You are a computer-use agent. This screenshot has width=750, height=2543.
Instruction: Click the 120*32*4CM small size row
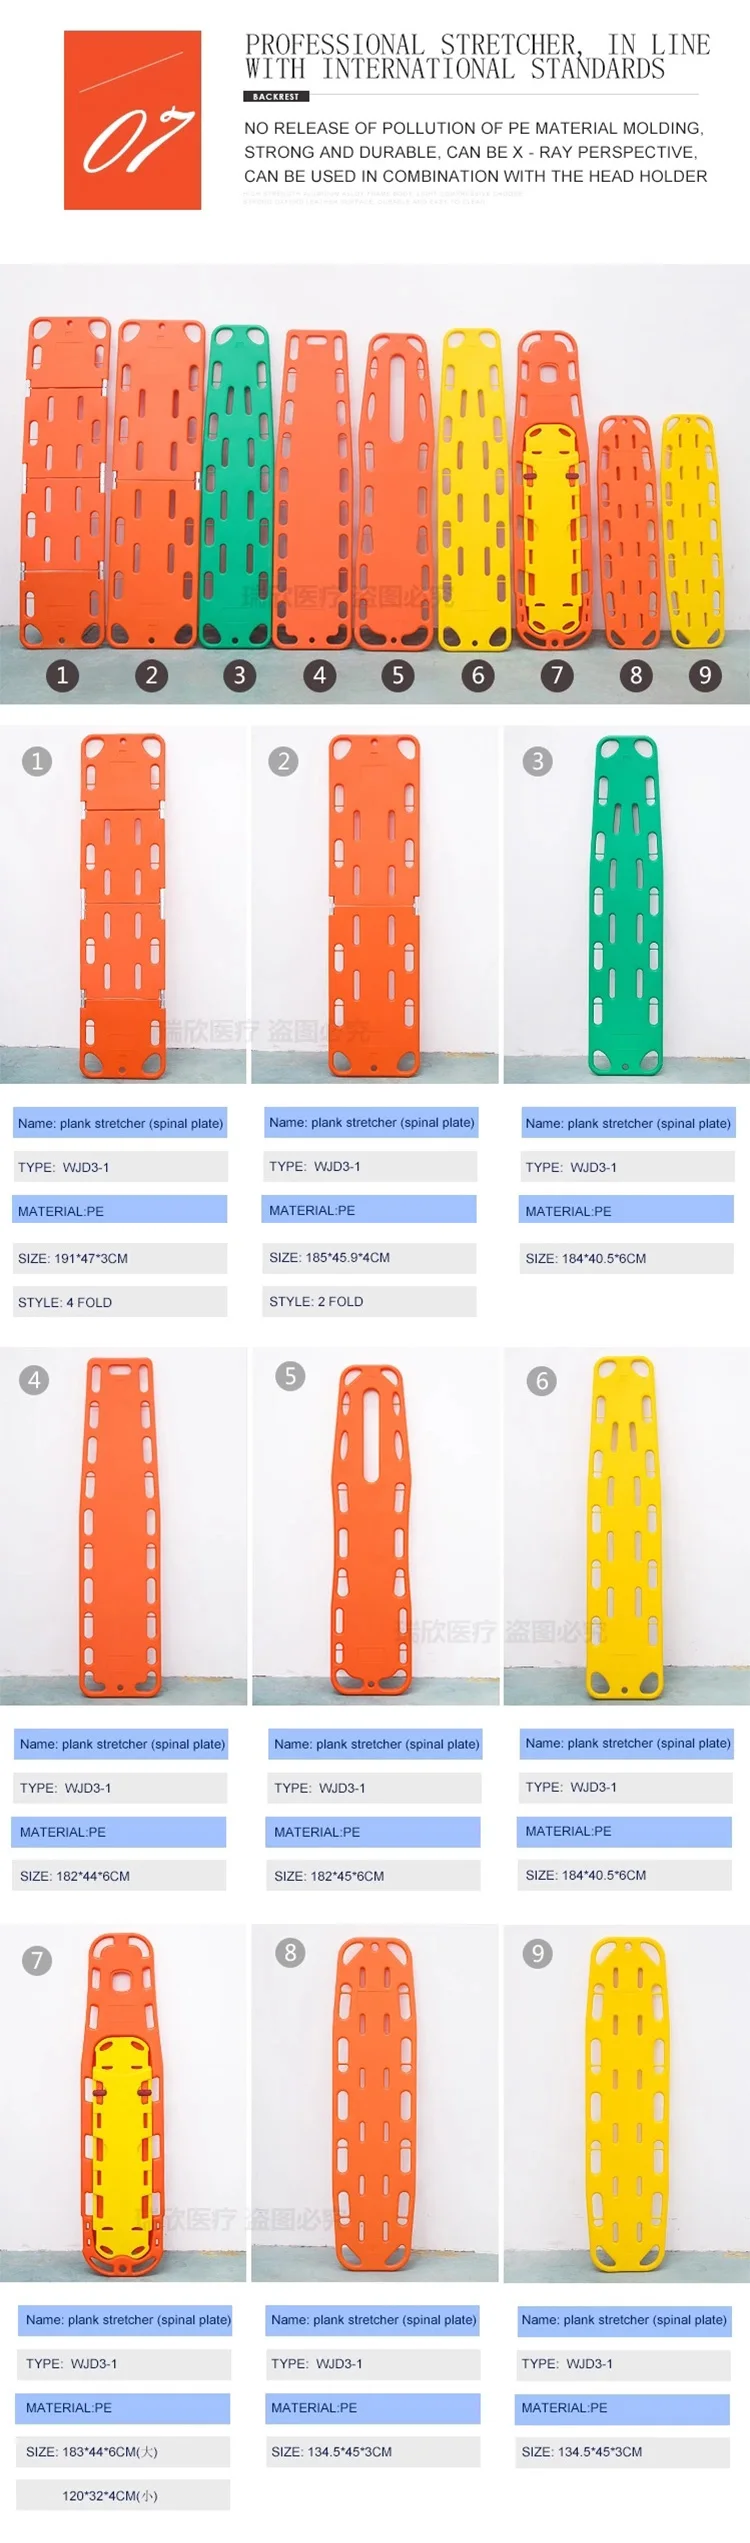click(x=124, y=2495)
